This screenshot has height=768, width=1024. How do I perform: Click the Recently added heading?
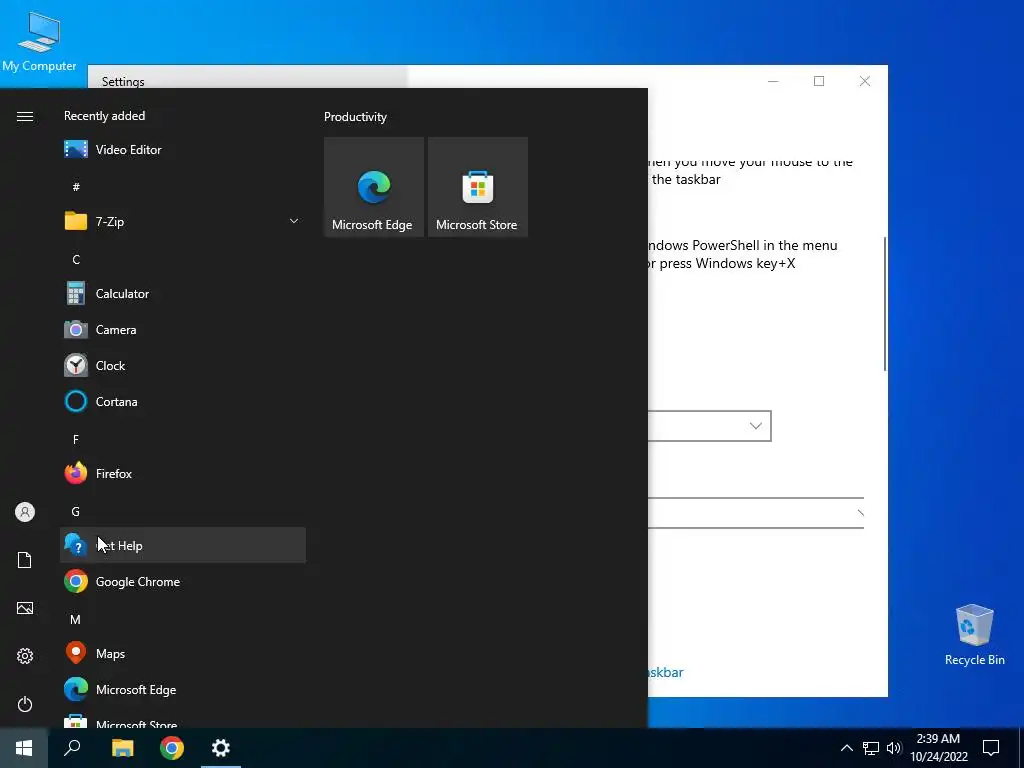[104, 116]
